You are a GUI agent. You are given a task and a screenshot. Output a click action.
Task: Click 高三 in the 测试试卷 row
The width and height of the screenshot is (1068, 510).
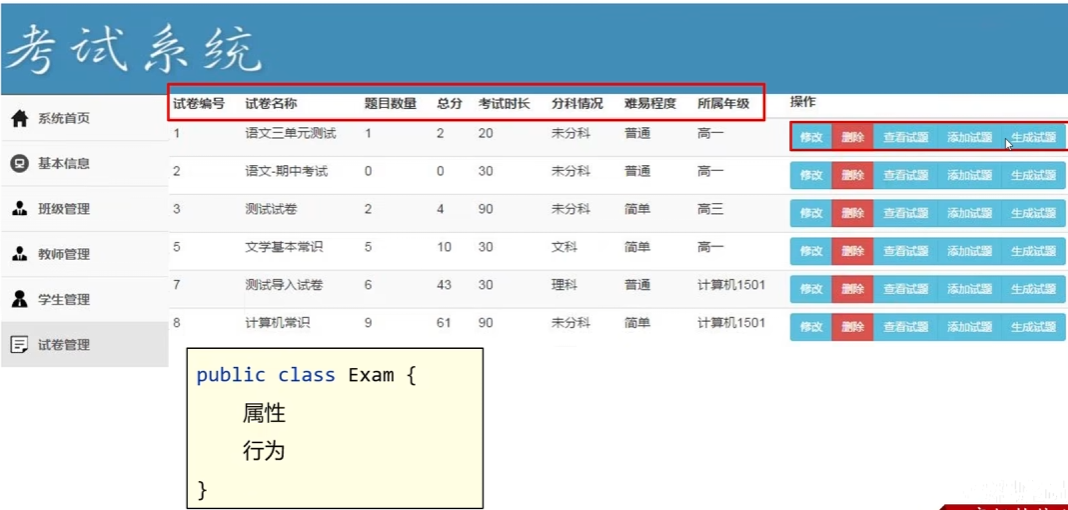coord(710,210)
